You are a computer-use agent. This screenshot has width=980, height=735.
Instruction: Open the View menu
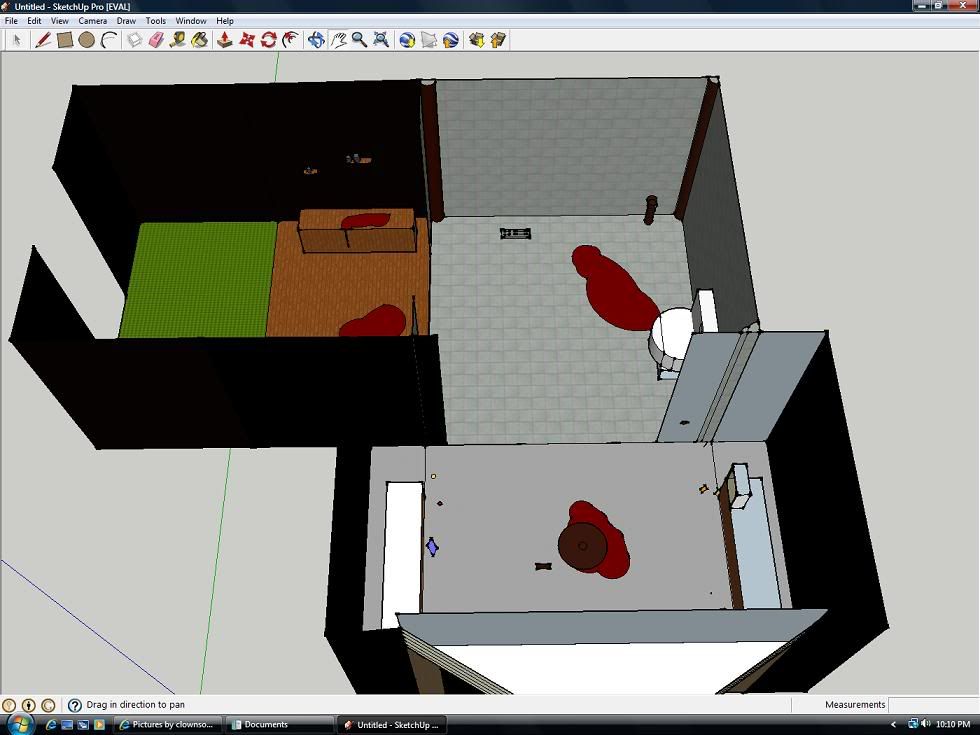60,21
